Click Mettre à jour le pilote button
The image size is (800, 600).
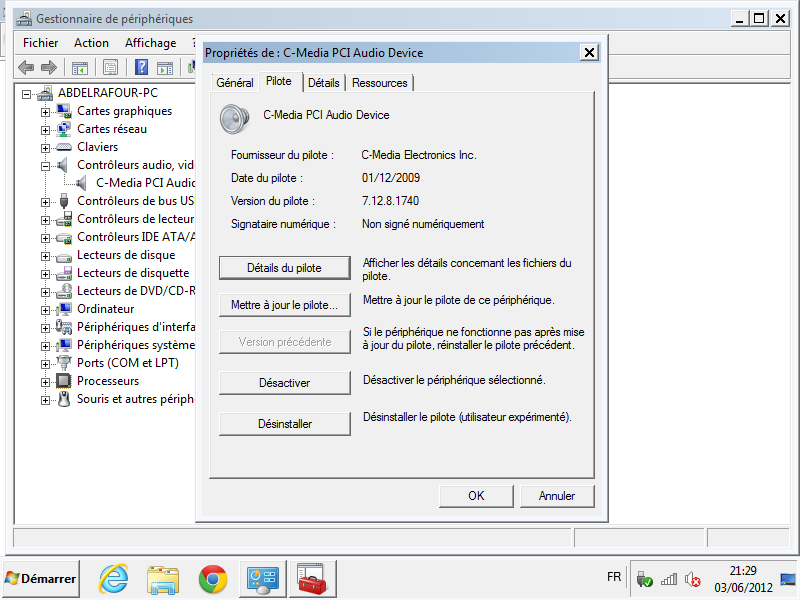coord(285,305)
